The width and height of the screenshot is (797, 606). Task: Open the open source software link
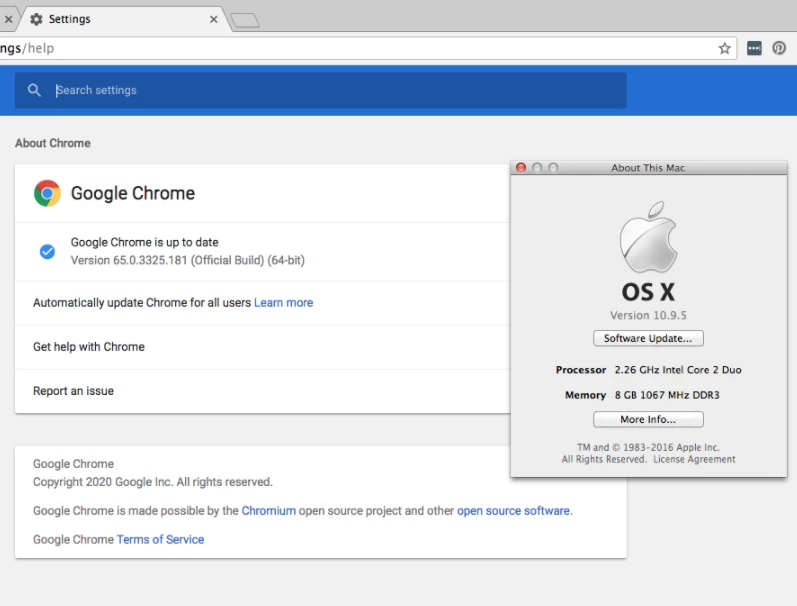(513, 510)
